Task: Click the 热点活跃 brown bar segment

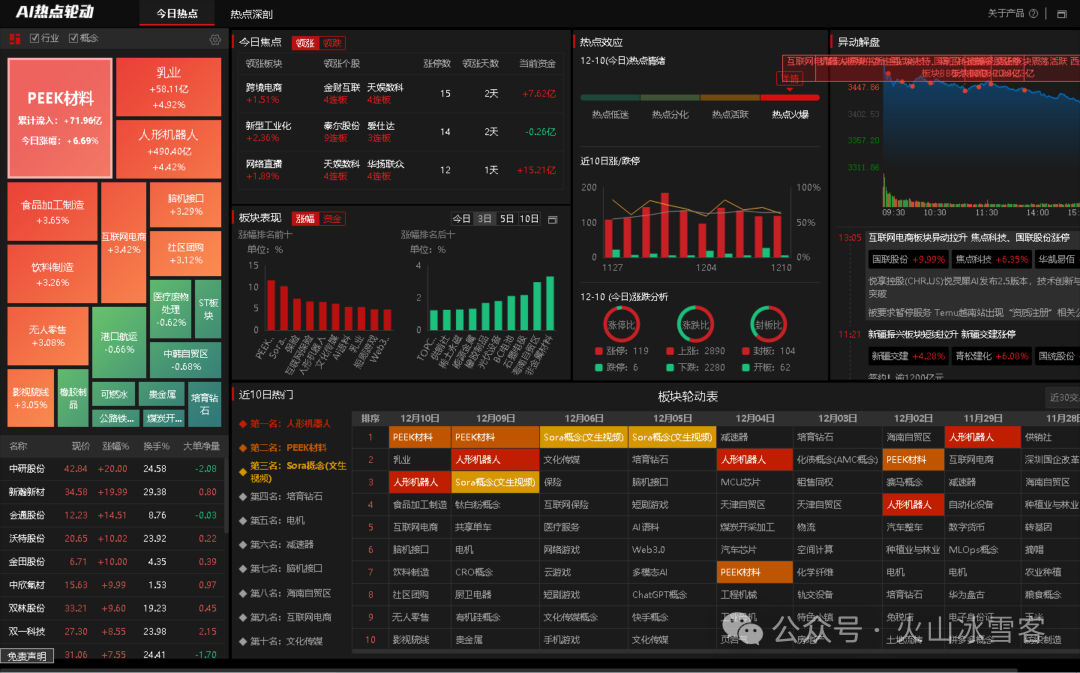Action: coord(730,98)
